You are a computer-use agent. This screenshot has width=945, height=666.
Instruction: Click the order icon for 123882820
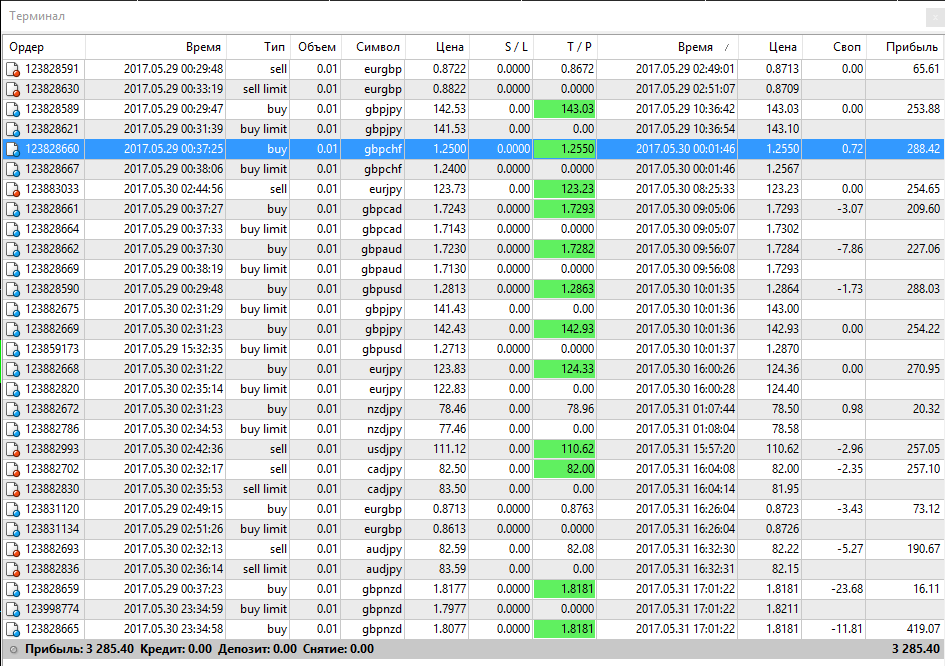point(13,389)
